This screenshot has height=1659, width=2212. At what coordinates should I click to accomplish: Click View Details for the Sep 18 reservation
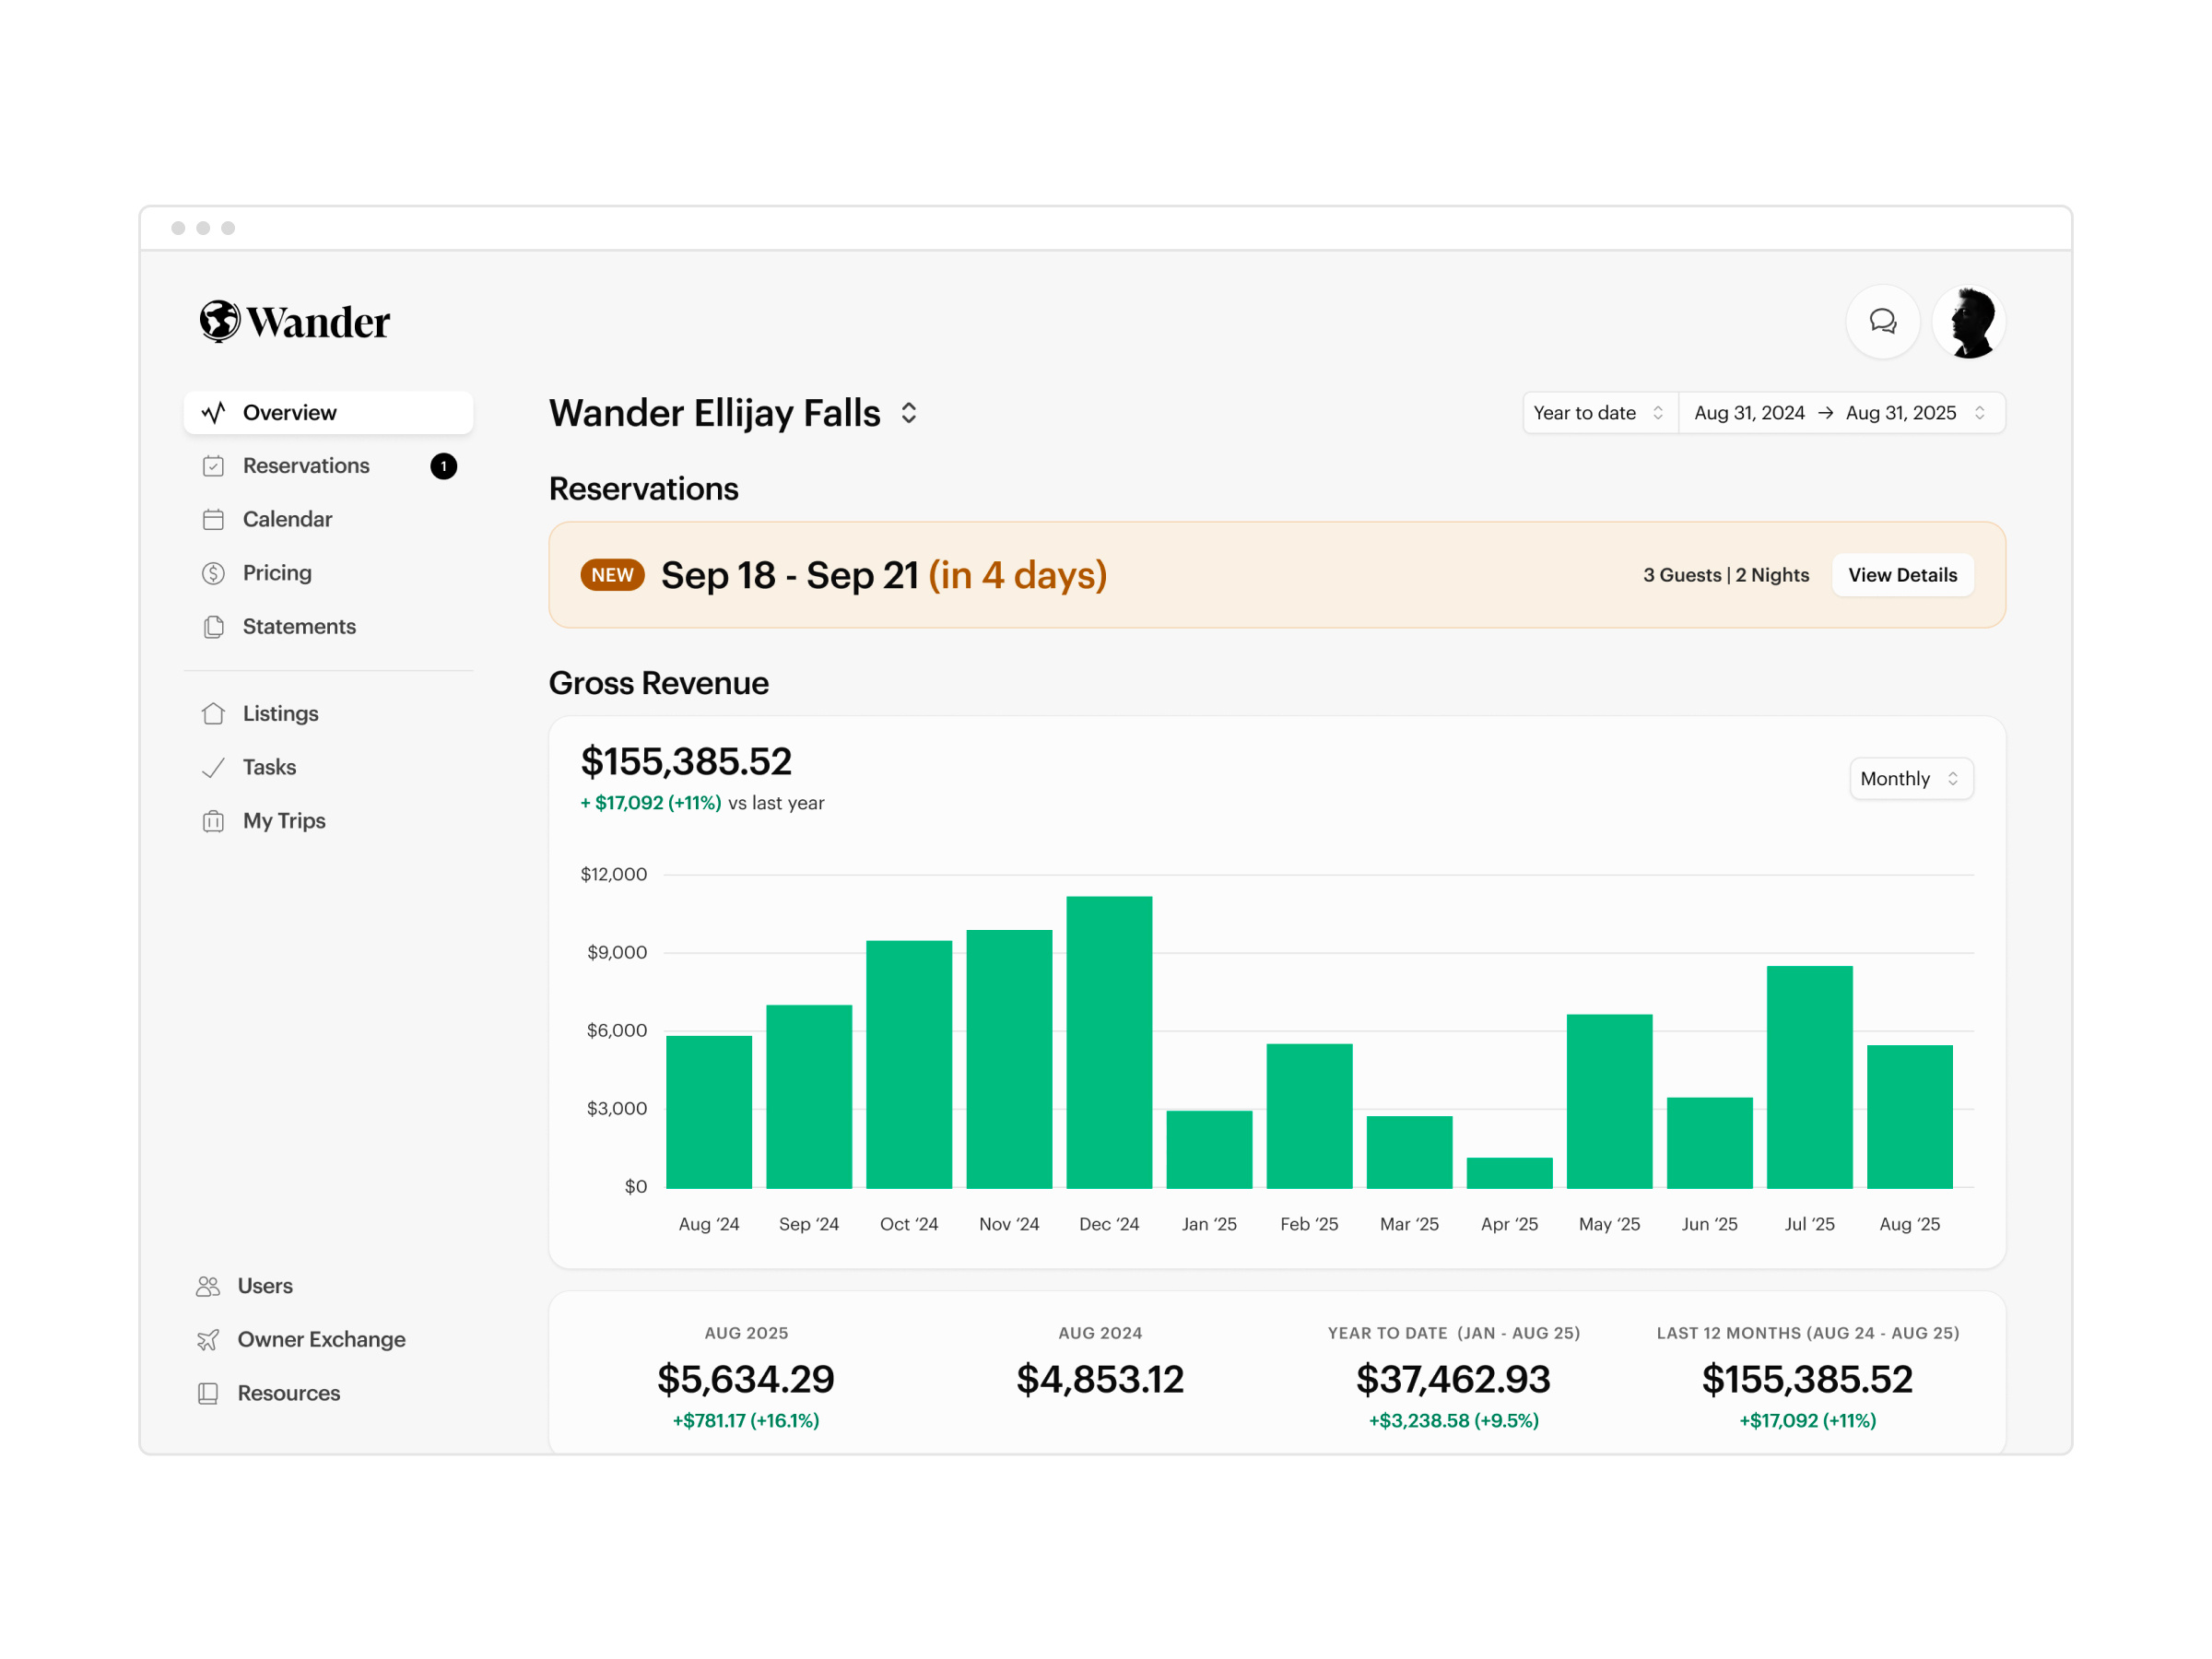point(1902,575)
